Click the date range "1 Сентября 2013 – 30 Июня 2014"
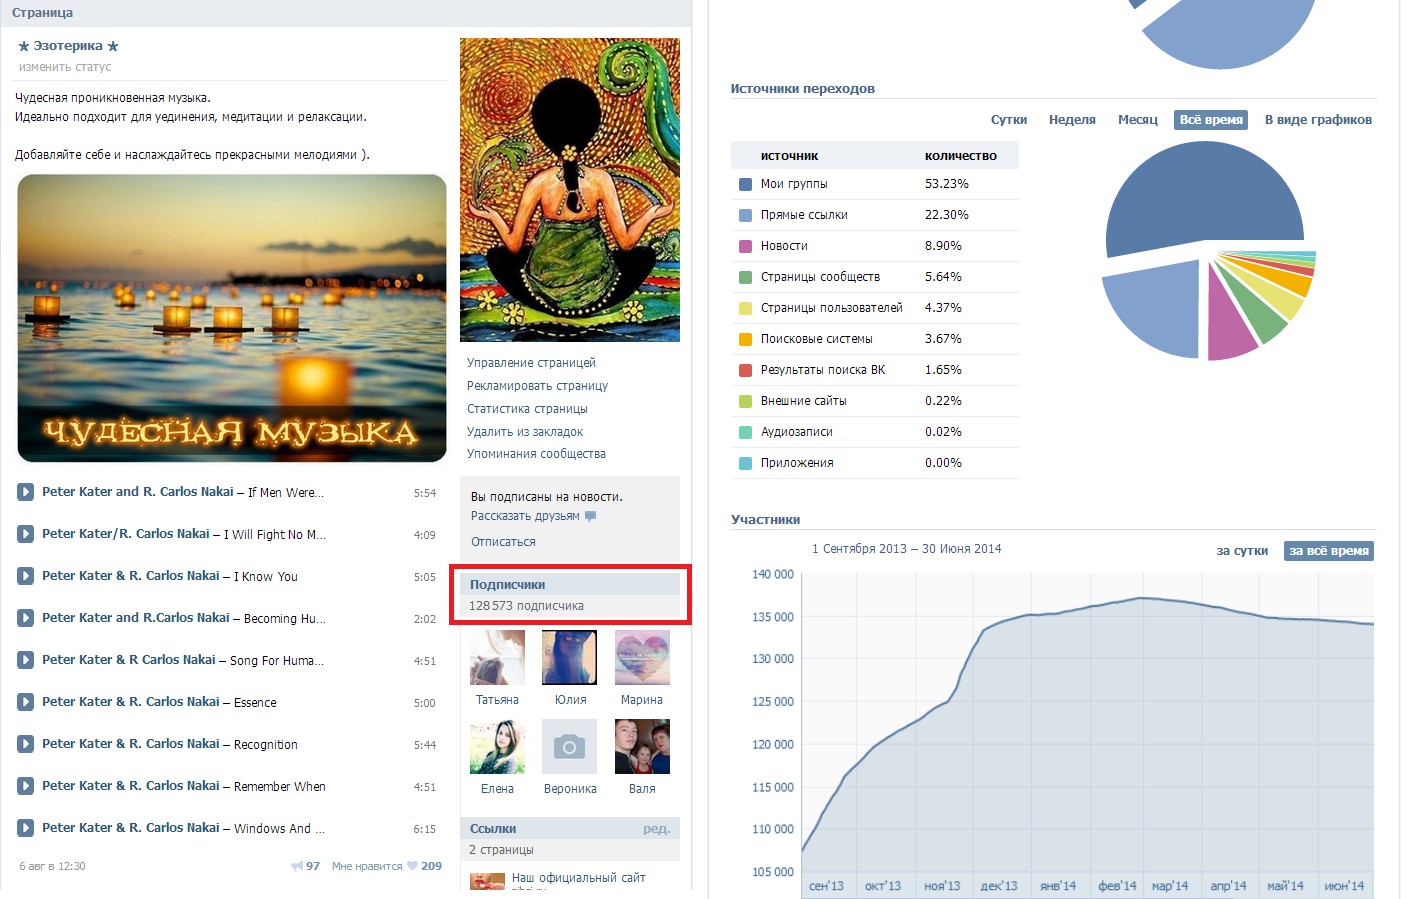 (x=906, y=549)
